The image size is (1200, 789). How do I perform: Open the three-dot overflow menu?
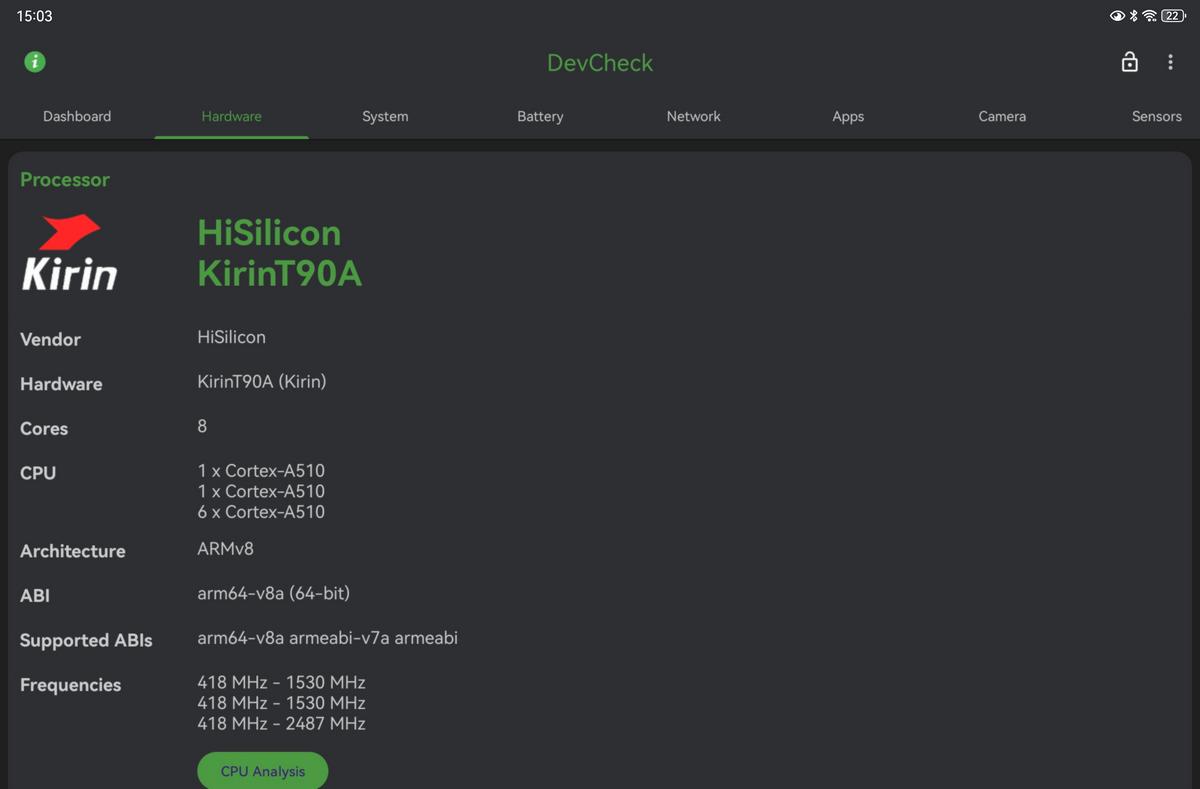coord(1170,62)
